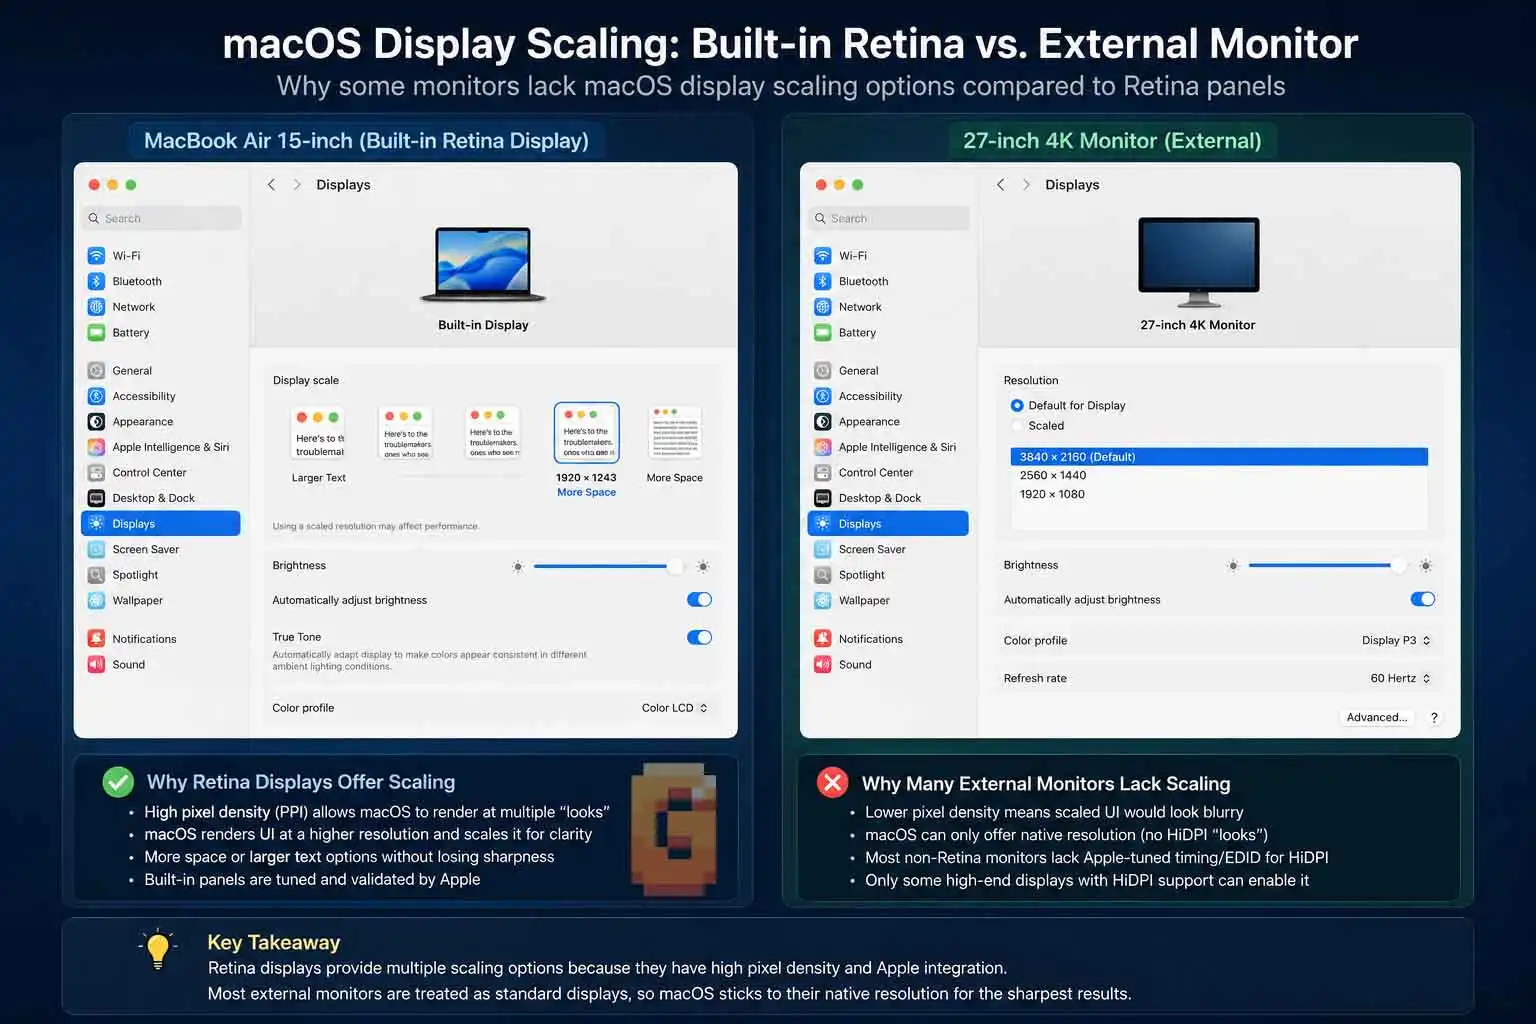
Task: Click the Screen Saver icon in the MacBook Air window
Action: click(96, 549)
